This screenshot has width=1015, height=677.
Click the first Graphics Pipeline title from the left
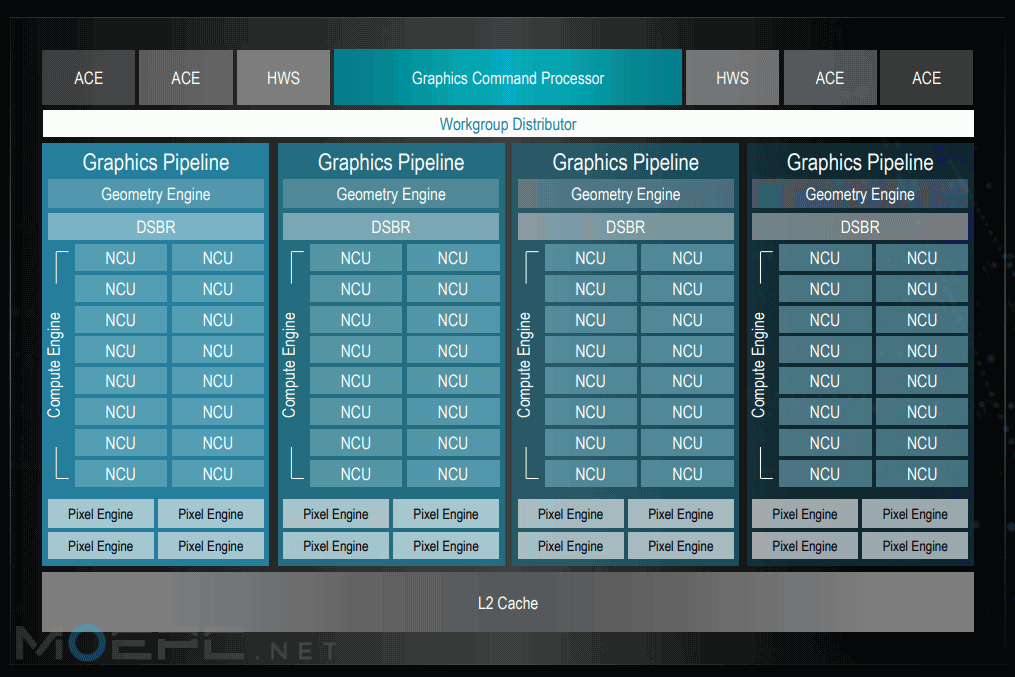[156, 162]
